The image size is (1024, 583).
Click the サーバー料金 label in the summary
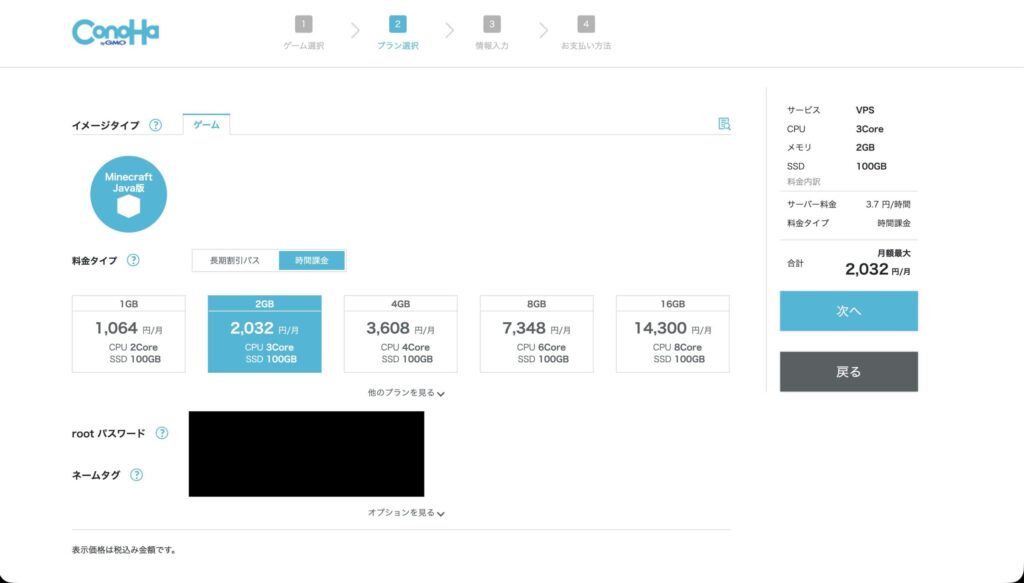click(811, 204)
